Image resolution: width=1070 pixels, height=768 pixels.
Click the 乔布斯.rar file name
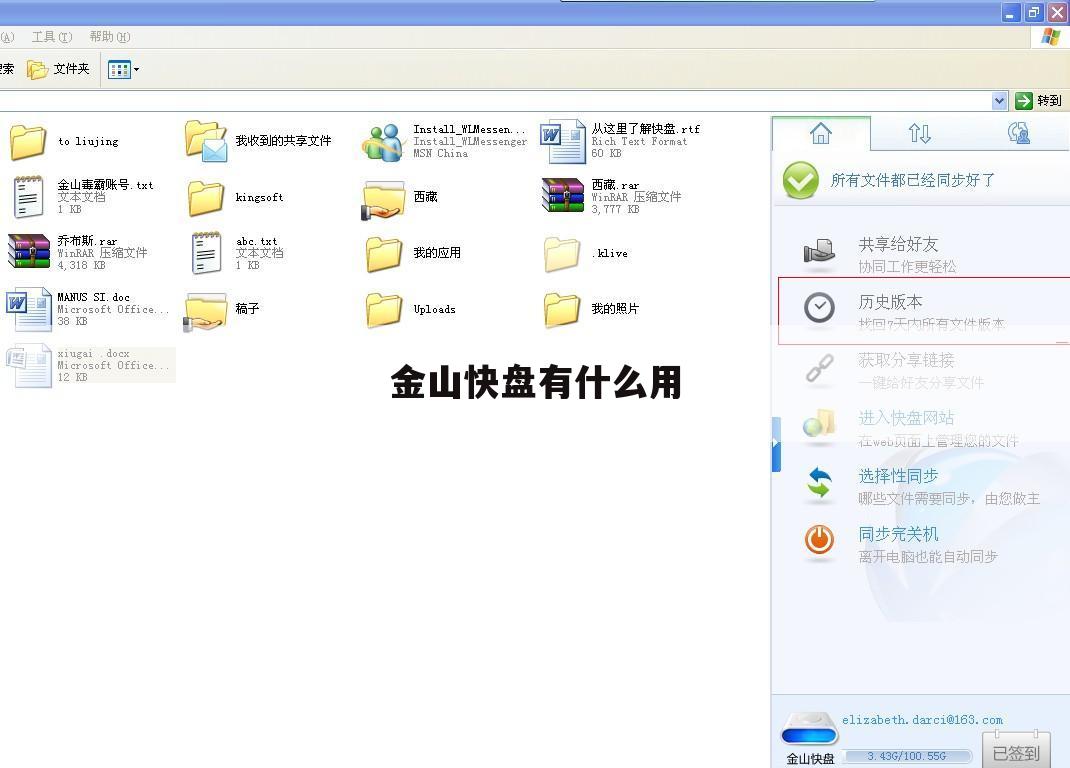click(x=87, y=241)
